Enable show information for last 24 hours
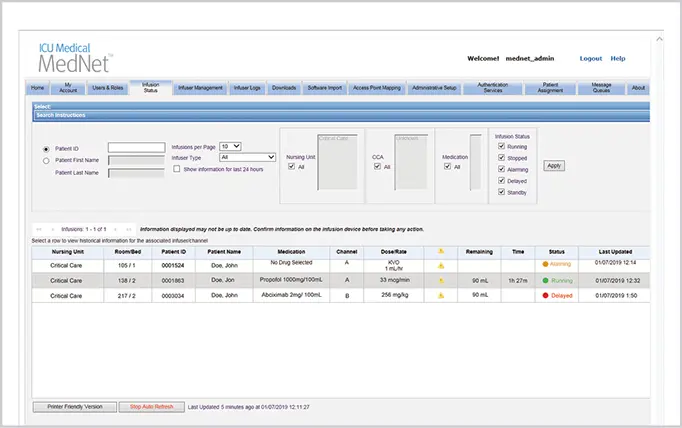682x428 pixels. click(x=177, y=169)
